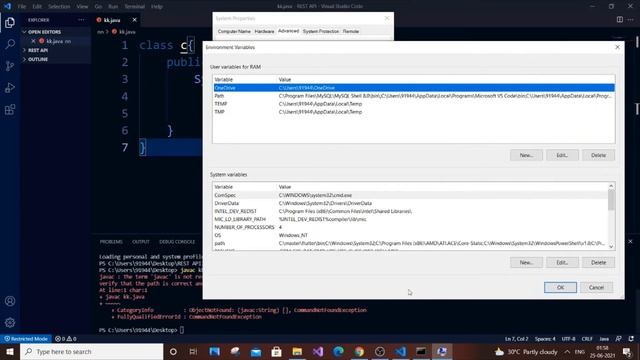Click Delete button under System variables
The width and height of the screenshot is (640, 360).
point(598,262)
